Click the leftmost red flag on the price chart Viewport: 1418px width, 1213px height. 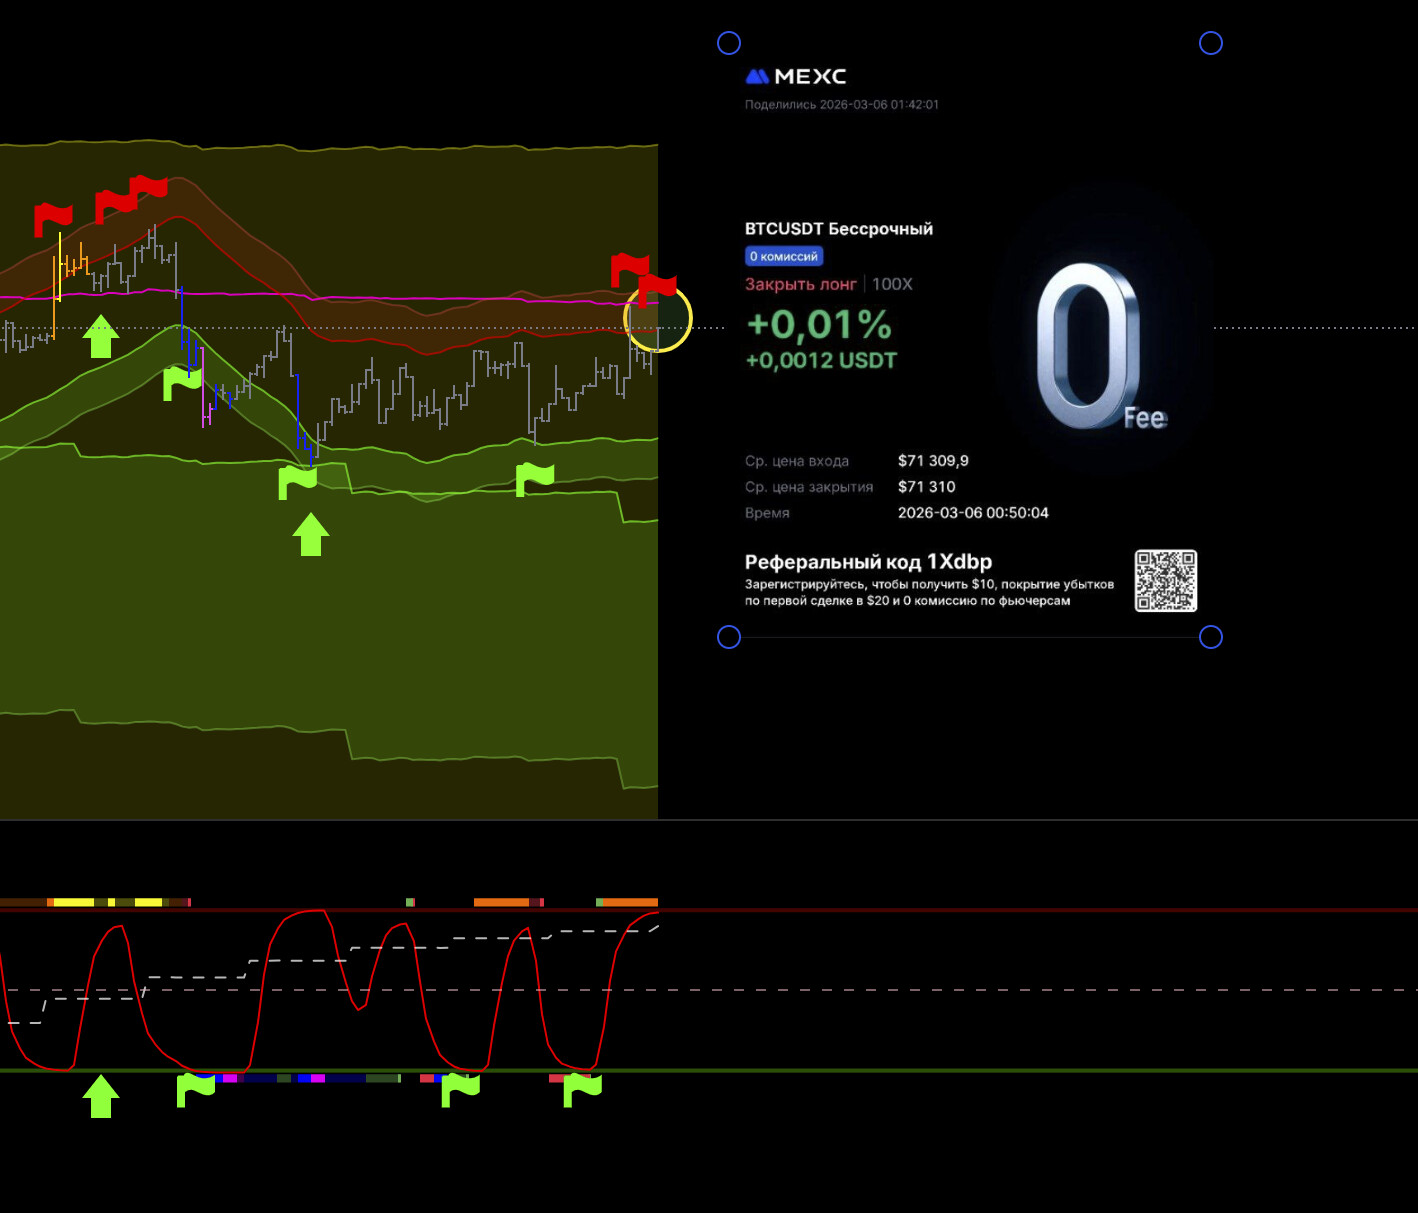[x=53, y=219]
